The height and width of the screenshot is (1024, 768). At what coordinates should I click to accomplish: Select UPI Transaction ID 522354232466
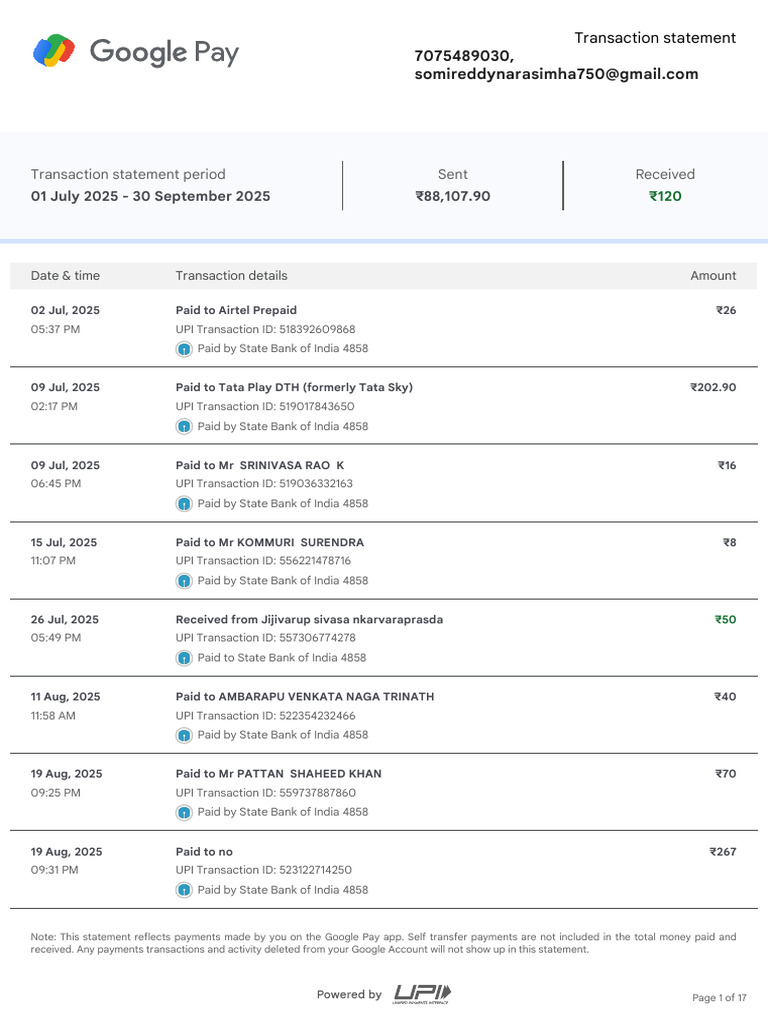pyautogui.click(x=317, y=716)
